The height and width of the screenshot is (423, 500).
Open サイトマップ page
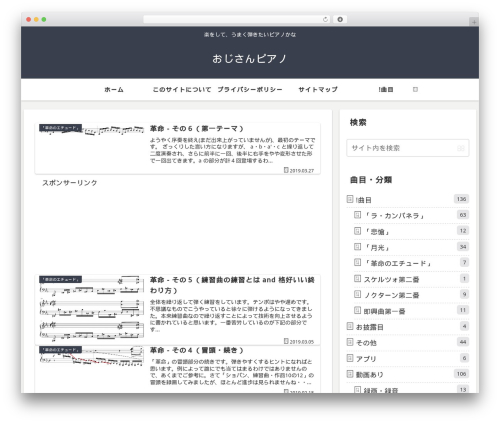coord(318,90)
